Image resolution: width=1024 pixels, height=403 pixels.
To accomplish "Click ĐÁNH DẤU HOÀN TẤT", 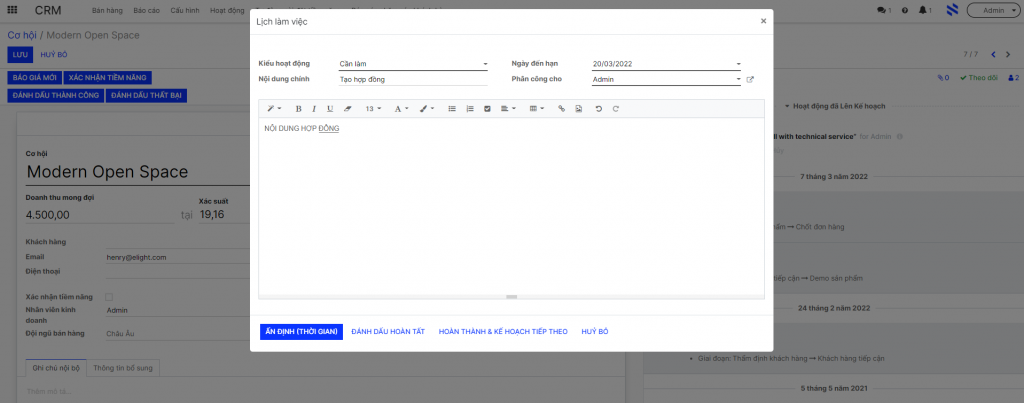I will point(388,332).
